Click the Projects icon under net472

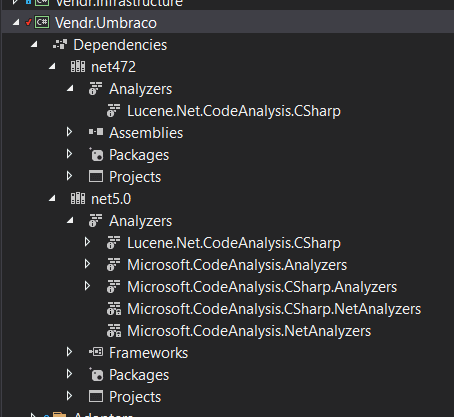point(96,176)
